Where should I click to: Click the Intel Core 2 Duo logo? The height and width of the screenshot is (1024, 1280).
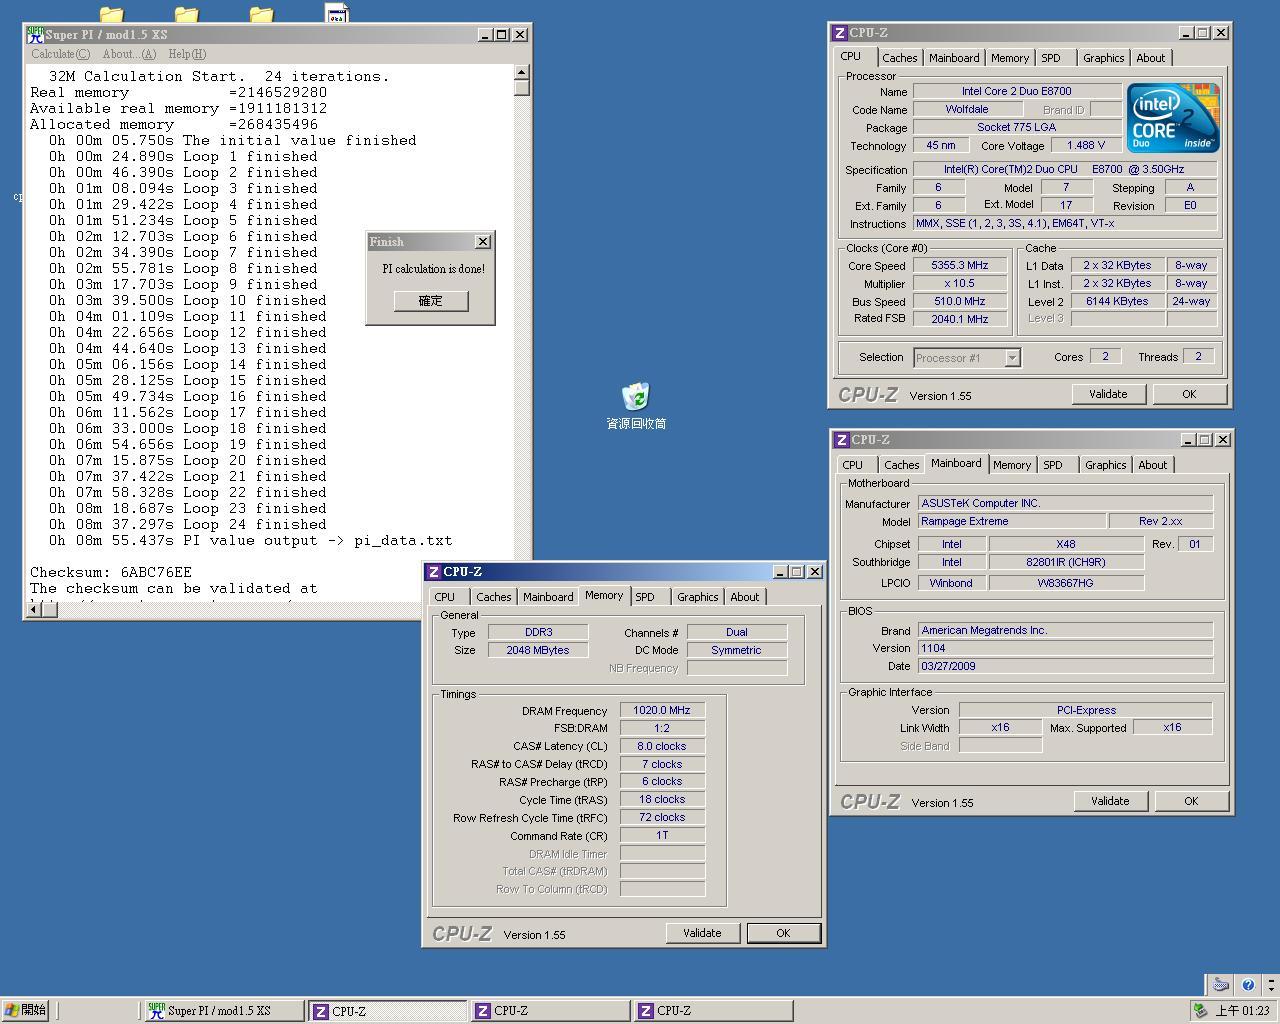pos(1173,117)
